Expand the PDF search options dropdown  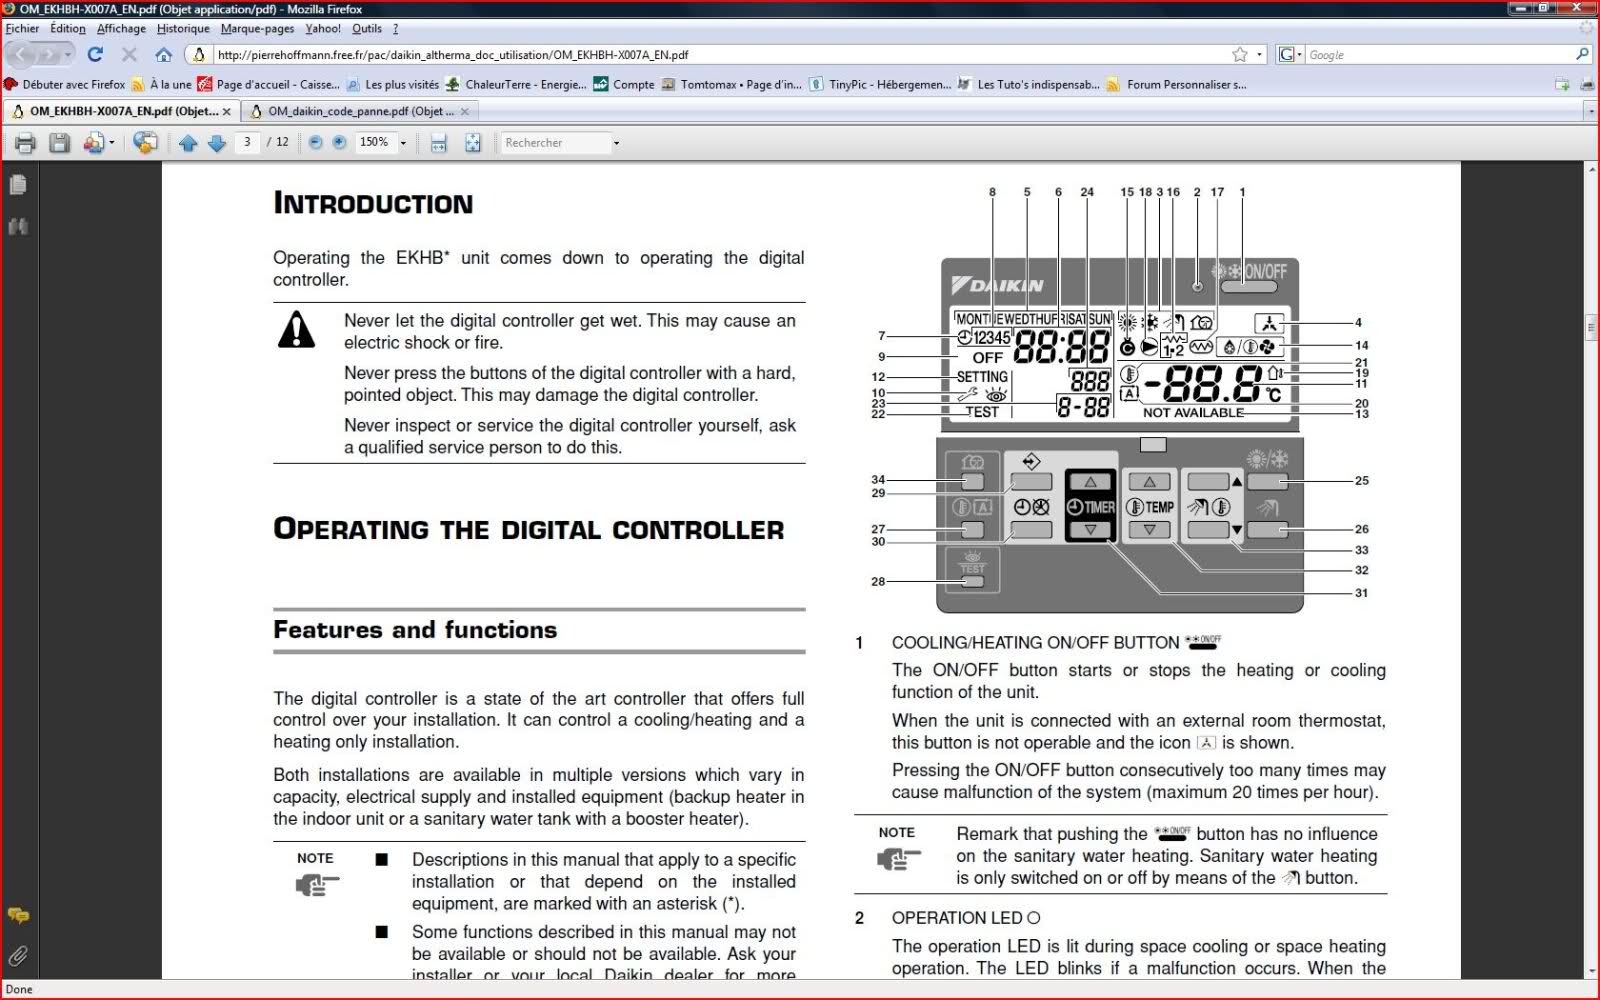[x=616, y=143]
